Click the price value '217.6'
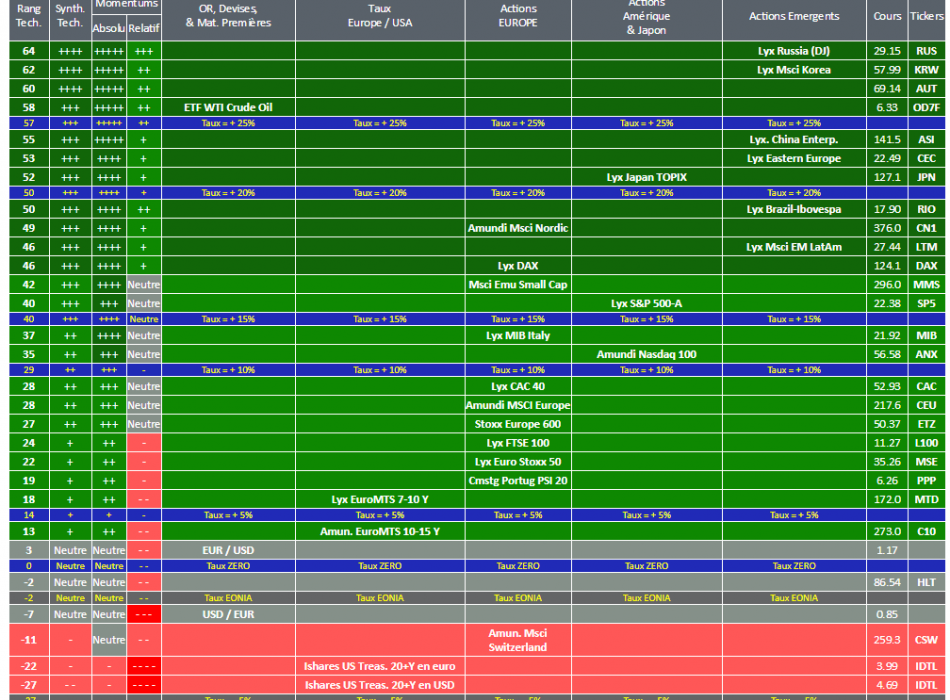This screenshot has width=950, height=700. click(887, 405)
